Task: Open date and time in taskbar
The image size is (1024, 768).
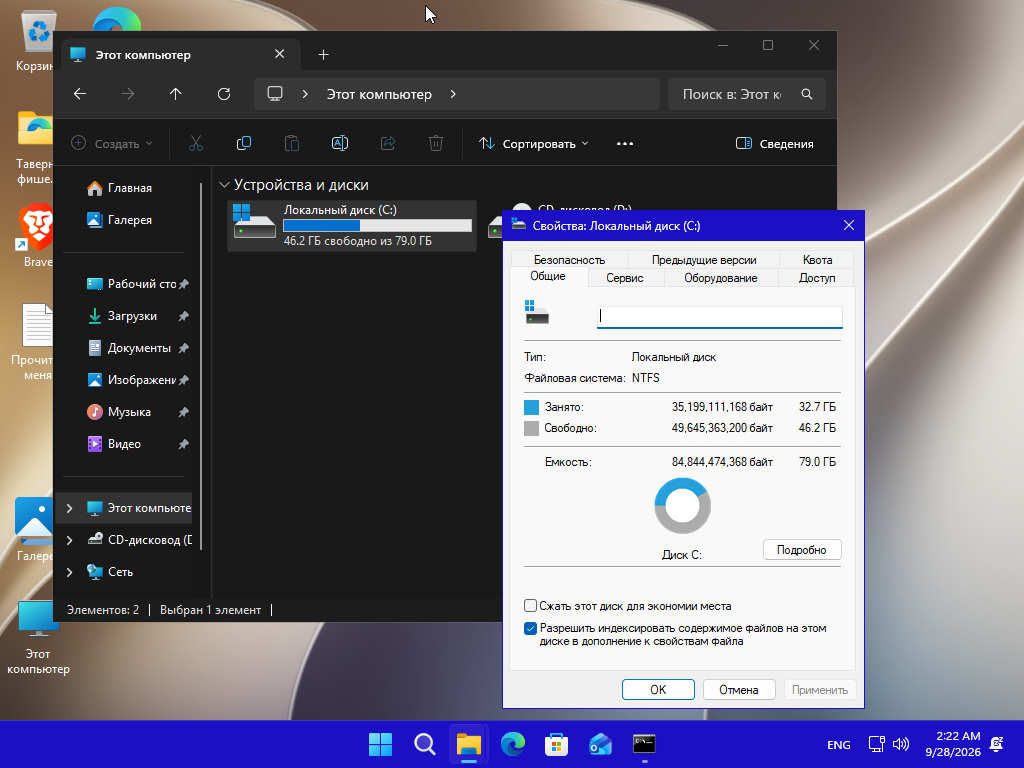Action: click(x=953, y=744)
